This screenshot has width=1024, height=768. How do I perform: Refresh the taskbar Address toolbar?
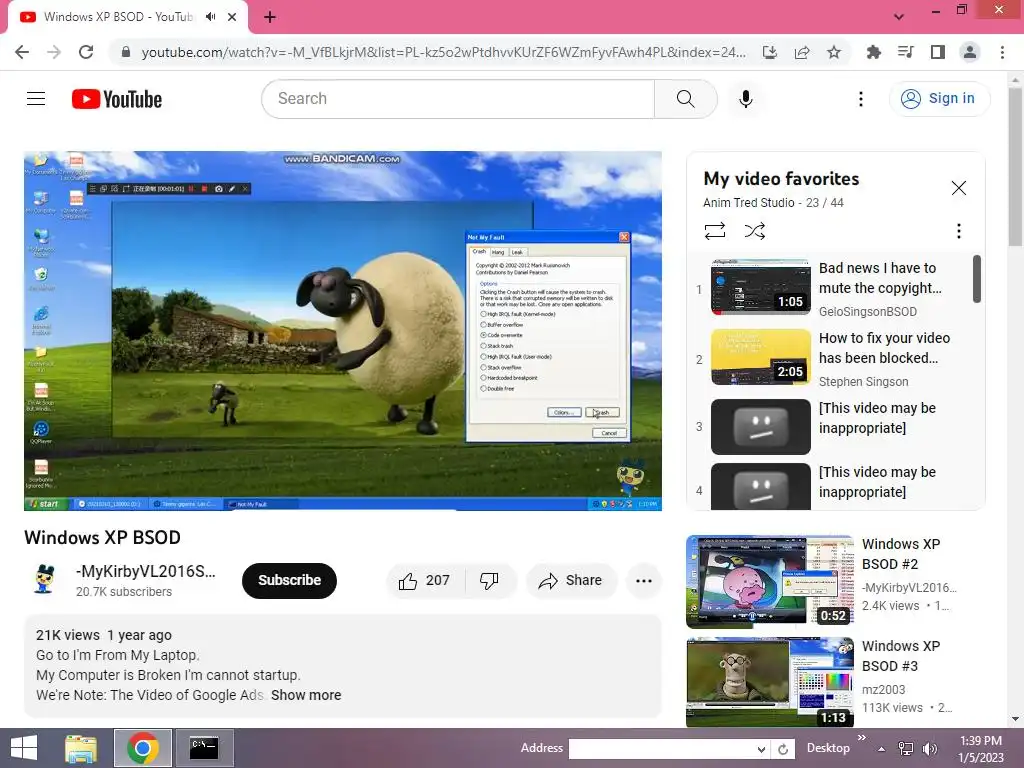[x=783, y=749]
